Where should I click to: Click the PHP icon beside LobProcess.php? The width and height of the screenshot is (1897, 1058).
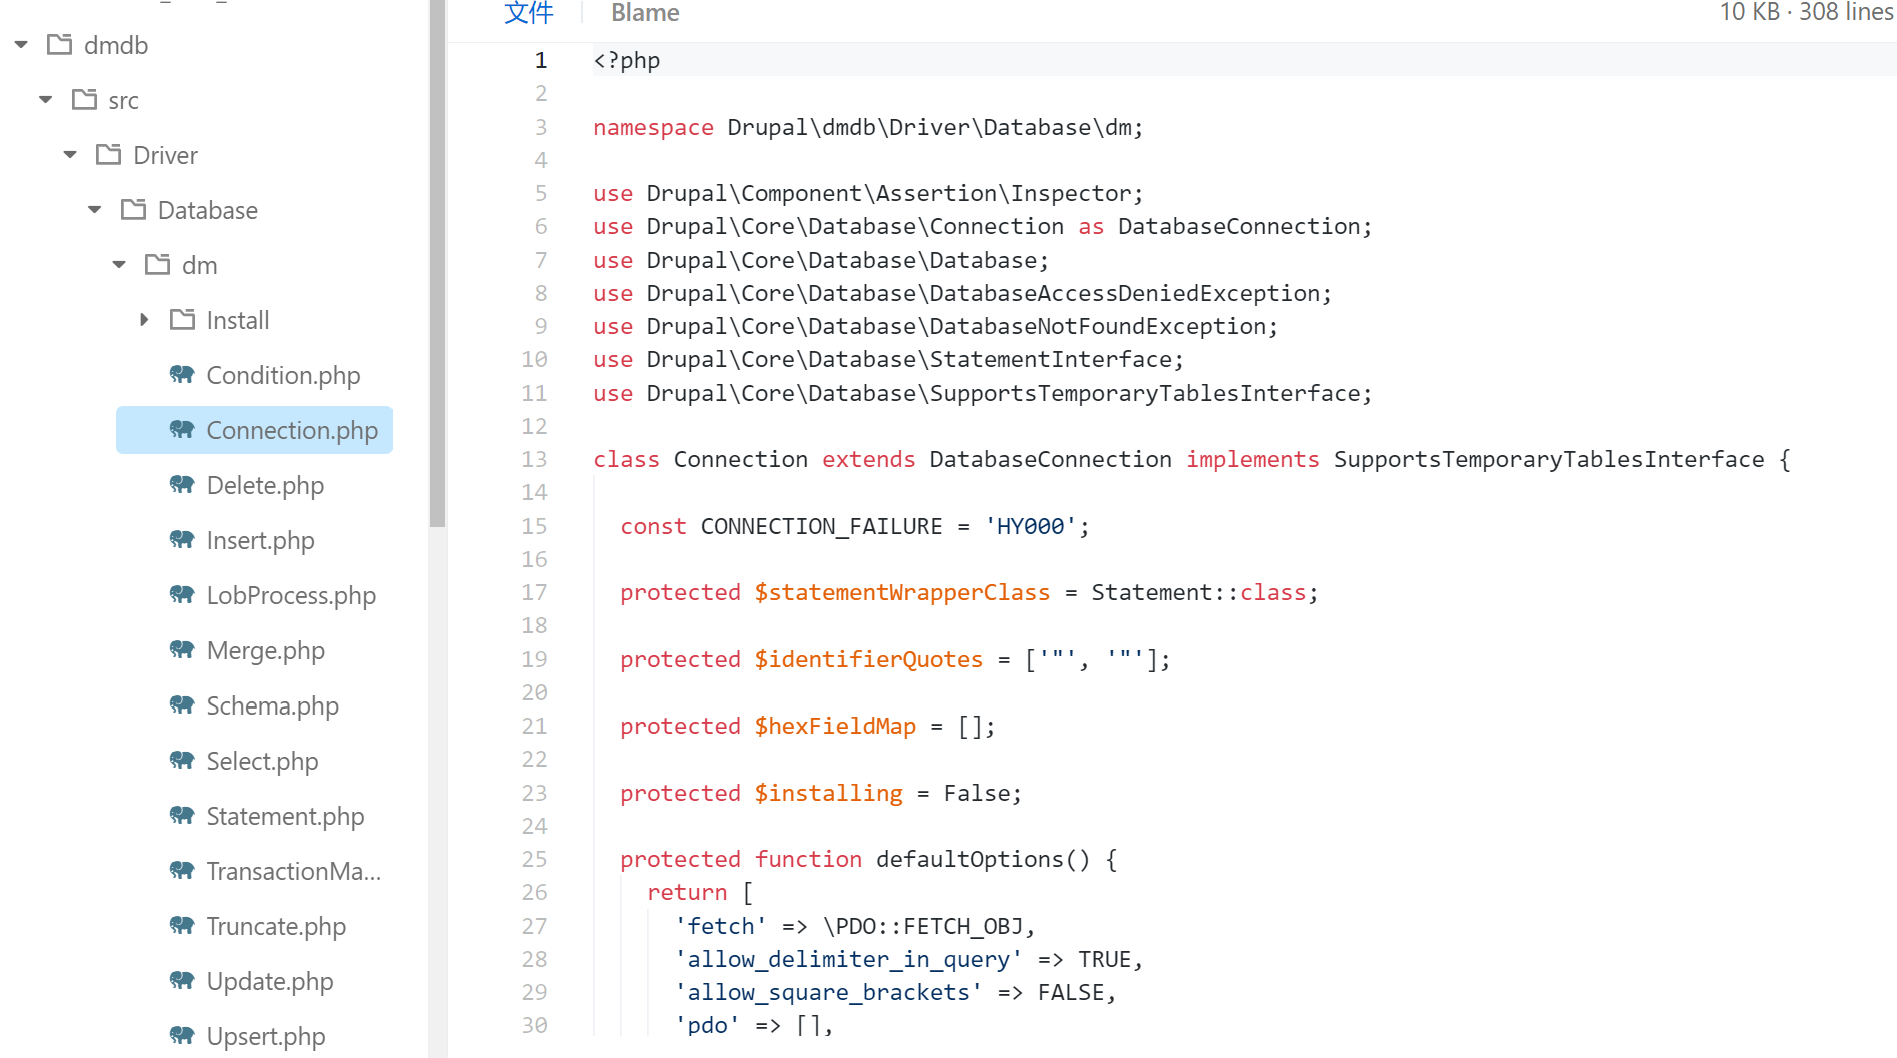[x=182, y=595]
